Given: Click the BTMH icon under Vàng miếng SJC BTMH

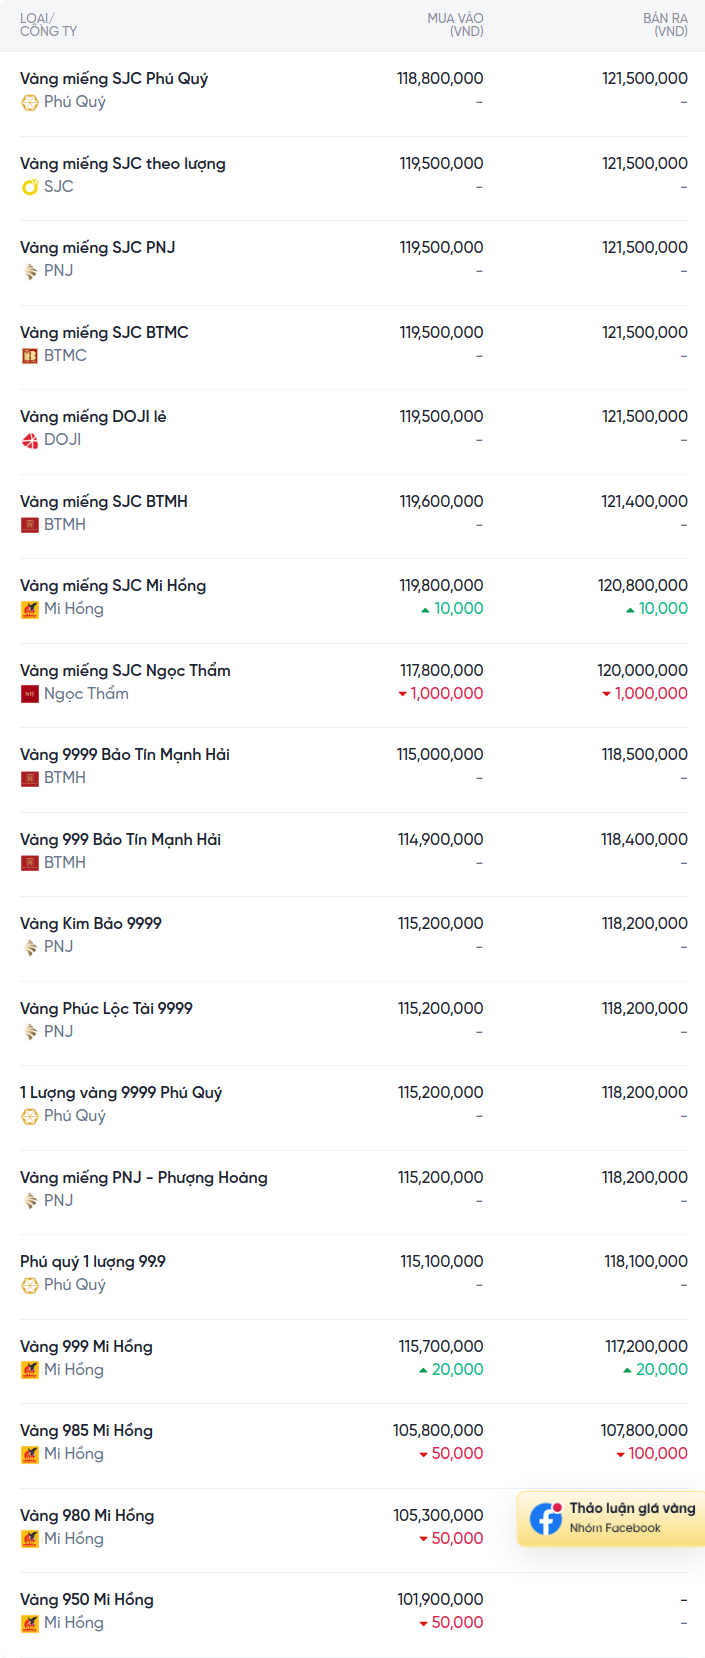Looking at the screenshot, I should pos(30,524).
